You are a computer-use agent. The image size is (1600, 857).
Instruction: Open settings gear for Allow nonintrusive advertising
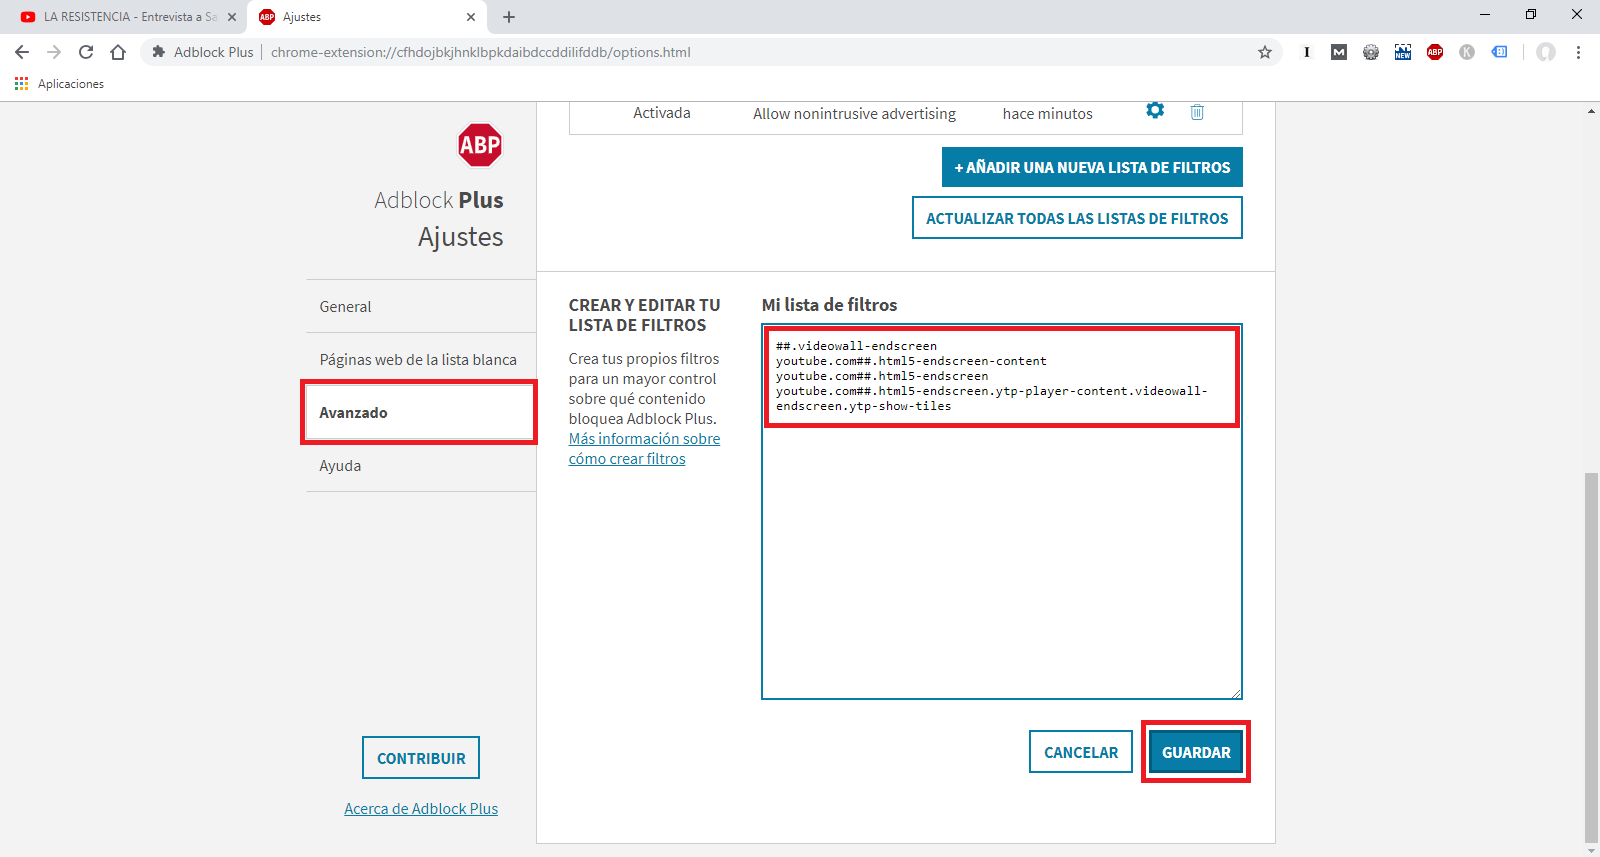(1155, 110)
